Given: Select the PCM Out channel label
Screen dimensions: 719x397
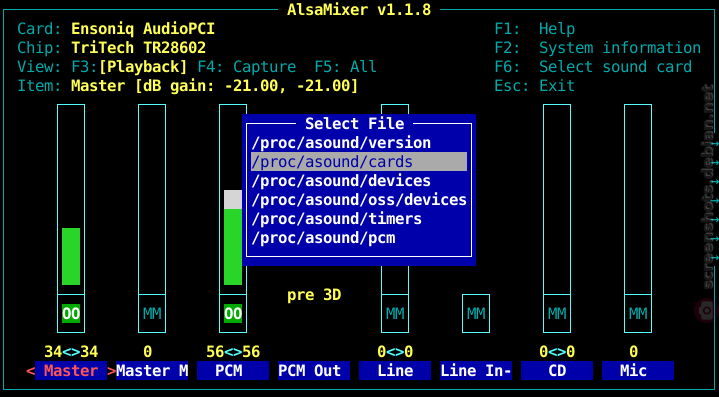Looking at the screenshot, I should click(314, 370).
